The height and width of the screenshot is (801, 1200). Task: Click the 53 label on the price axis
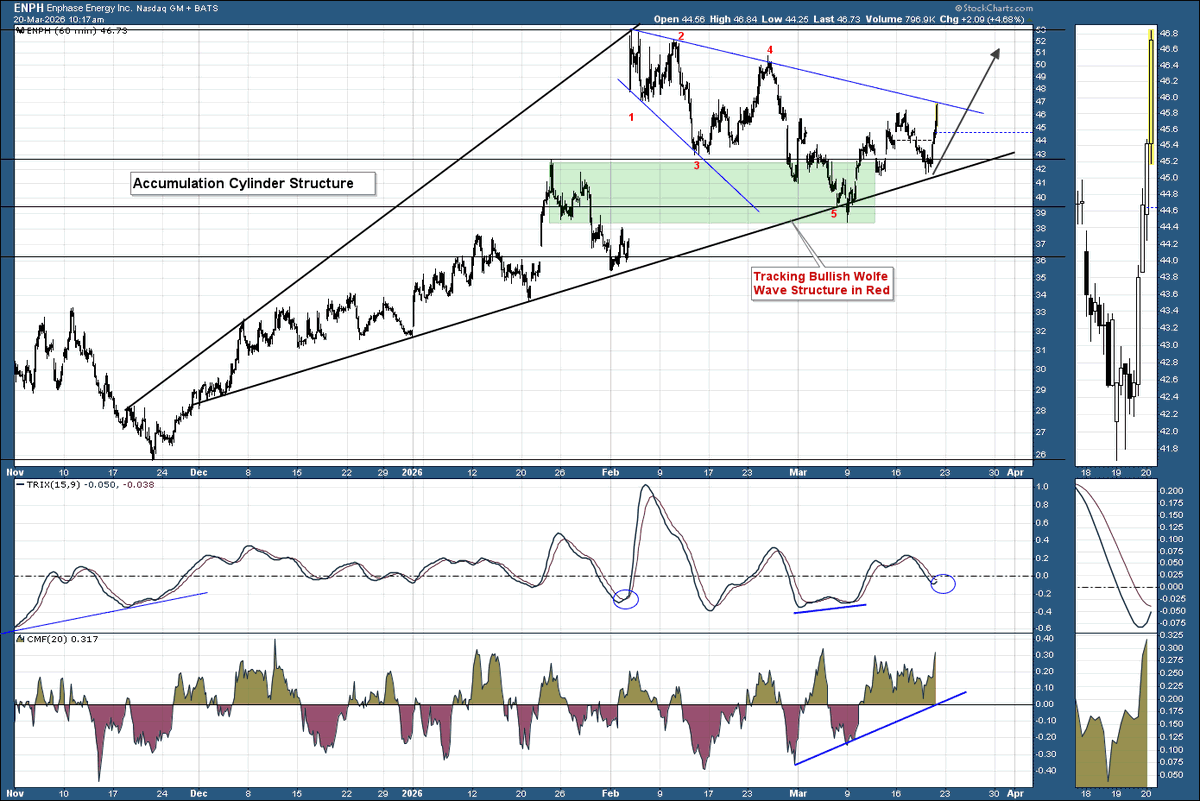tap(1040, 30)
